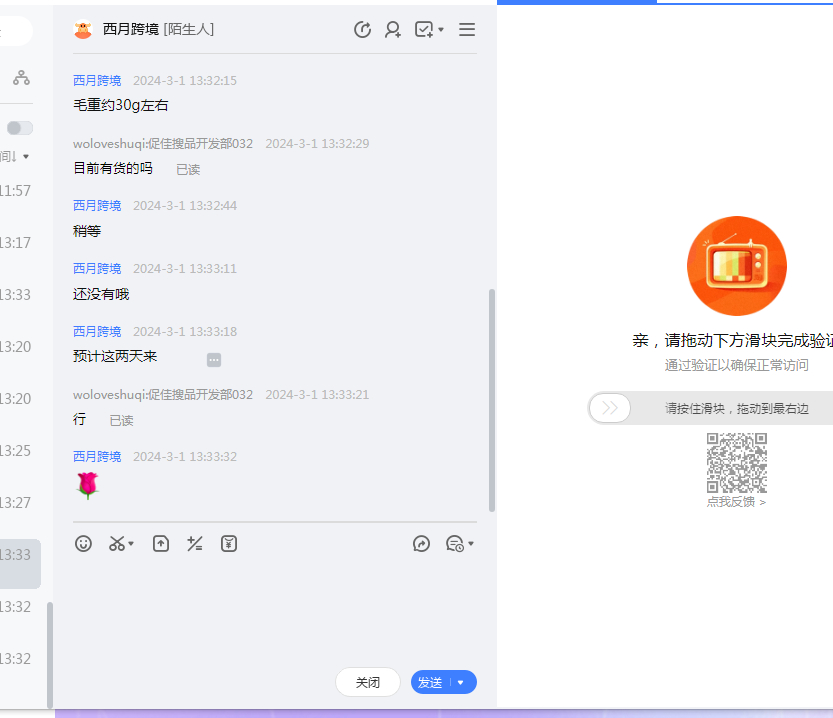The image size is (833, 718).
Task: Click the refresh clock icon in header
Action: click(x=363, y=30)
